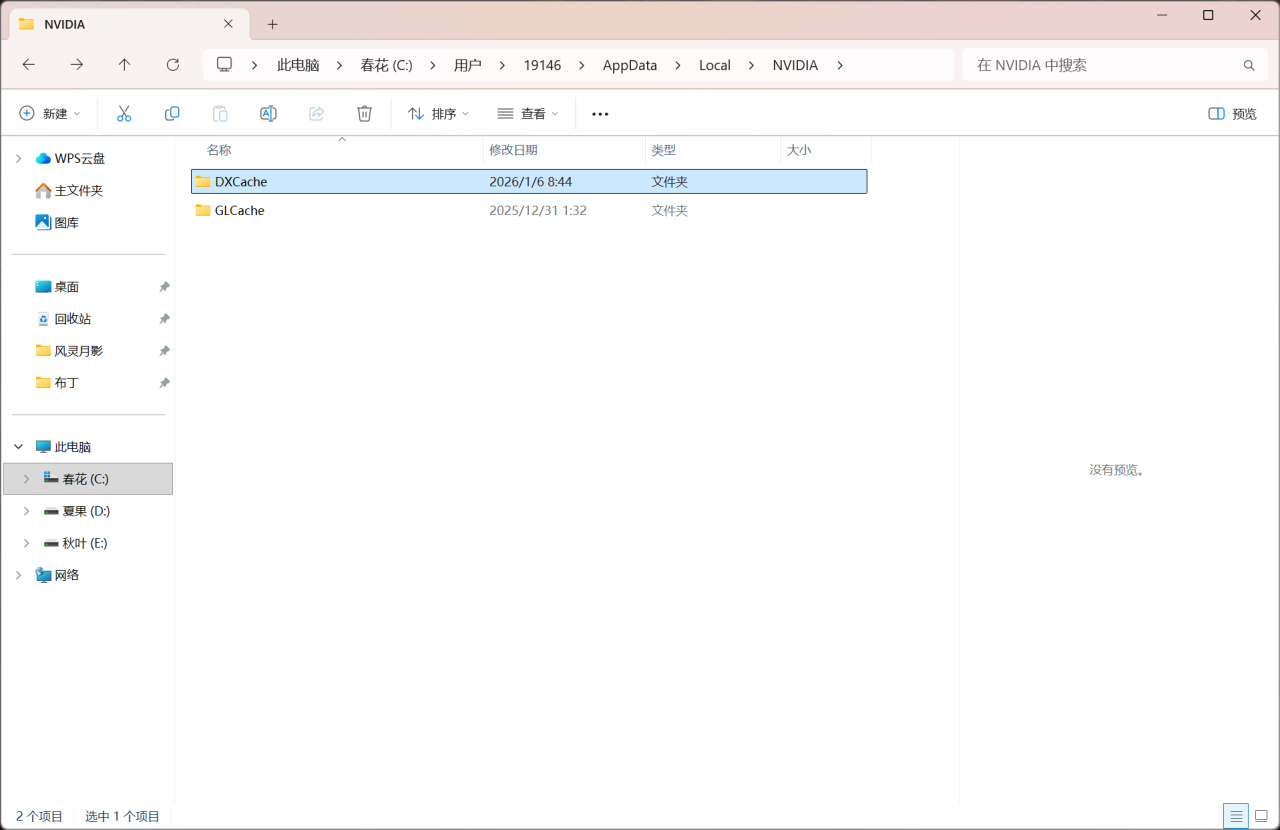Select the NVIDIA tab
The height and width of the screenshot is (830, 1280).
pos(127,24)
